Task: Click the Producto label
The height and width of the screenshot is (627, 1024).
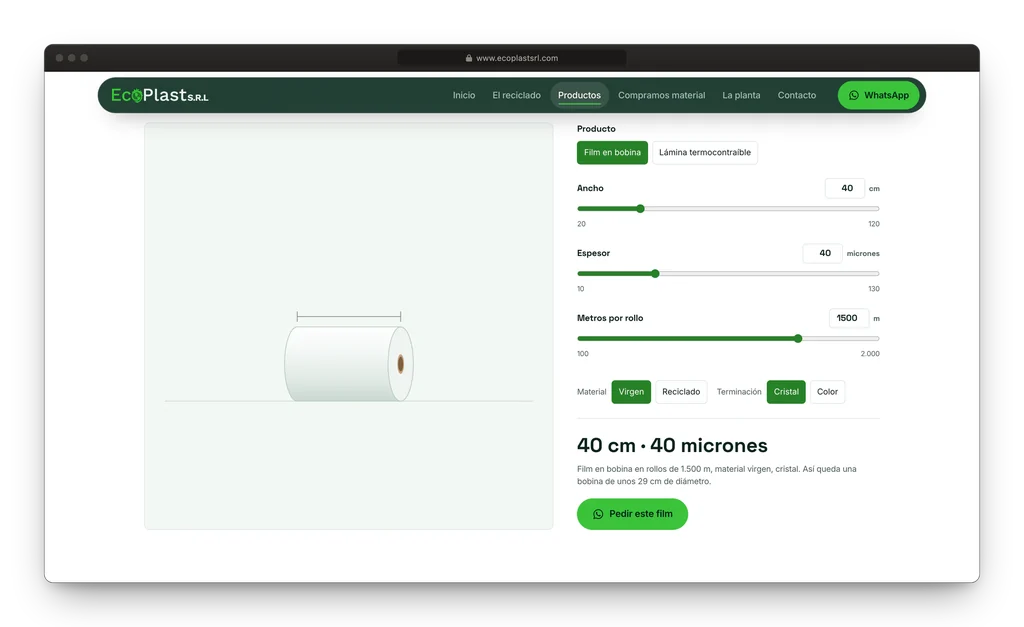Action: 596,129
